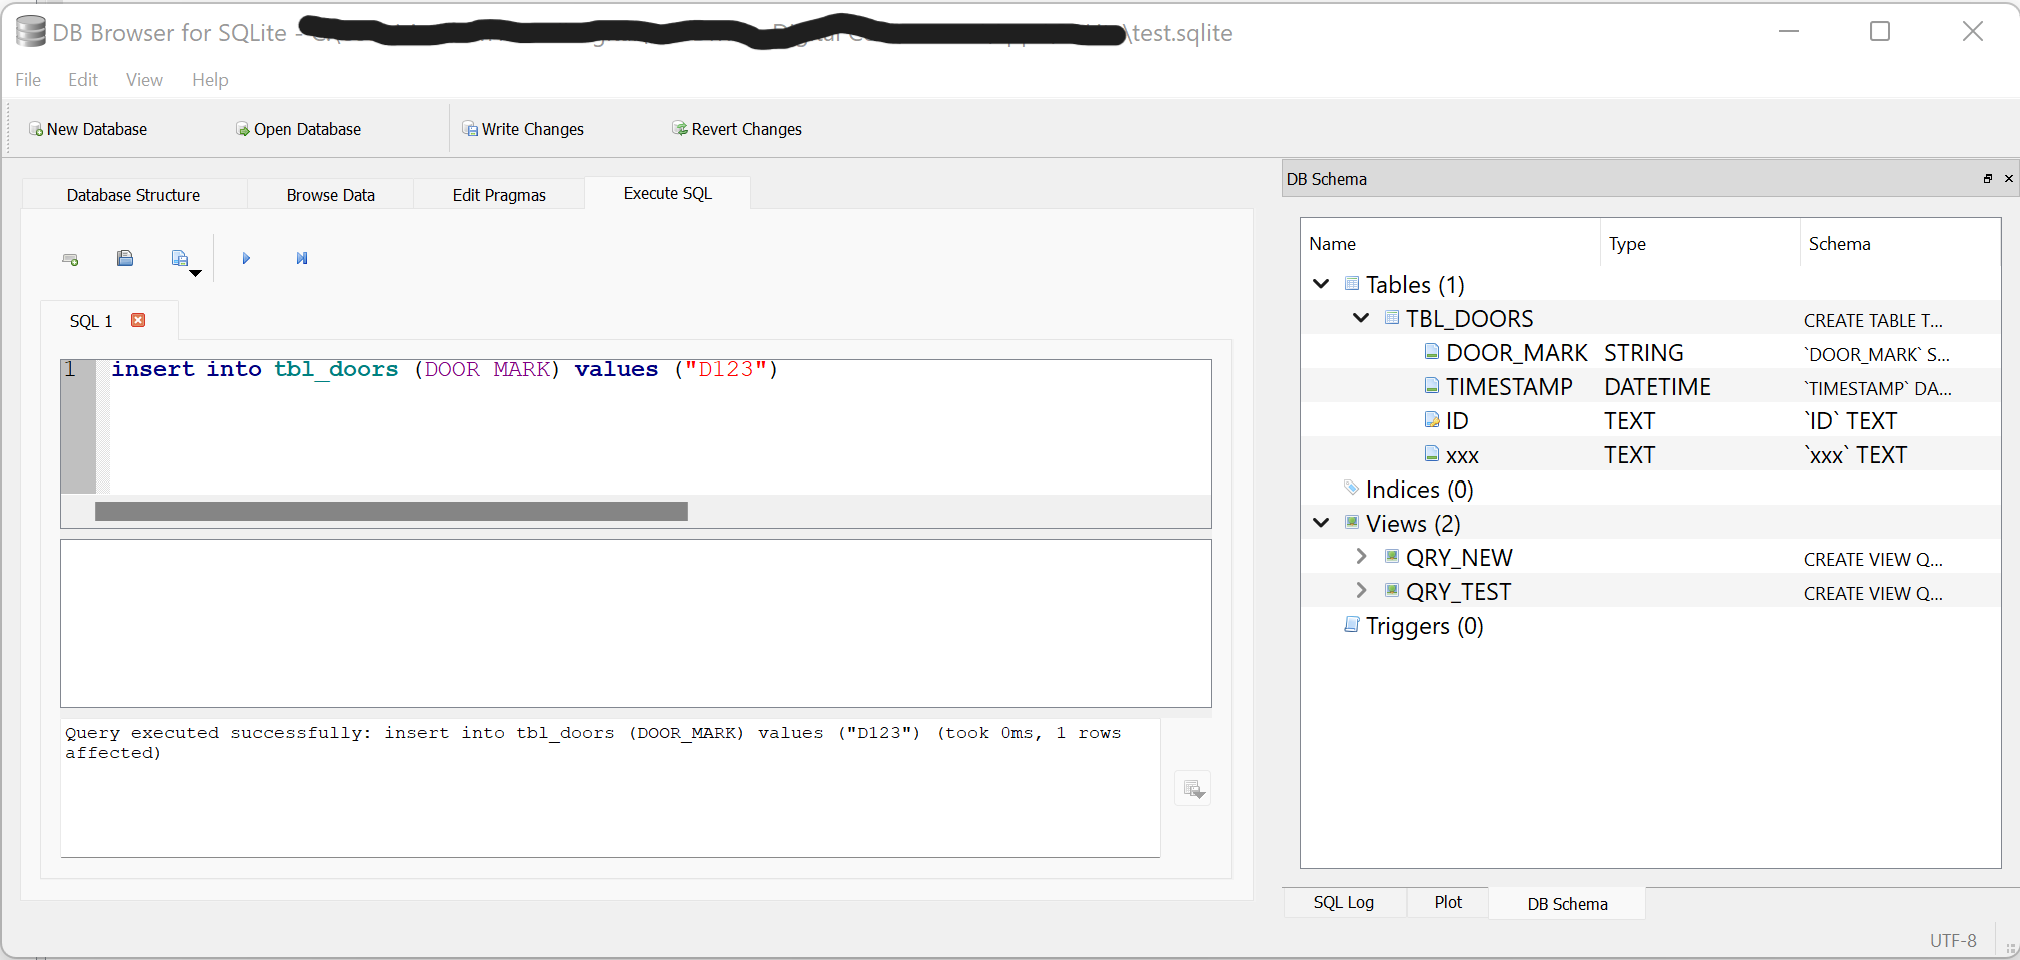Click the QRY_NEW view icon

click(x=1392, y=556)
